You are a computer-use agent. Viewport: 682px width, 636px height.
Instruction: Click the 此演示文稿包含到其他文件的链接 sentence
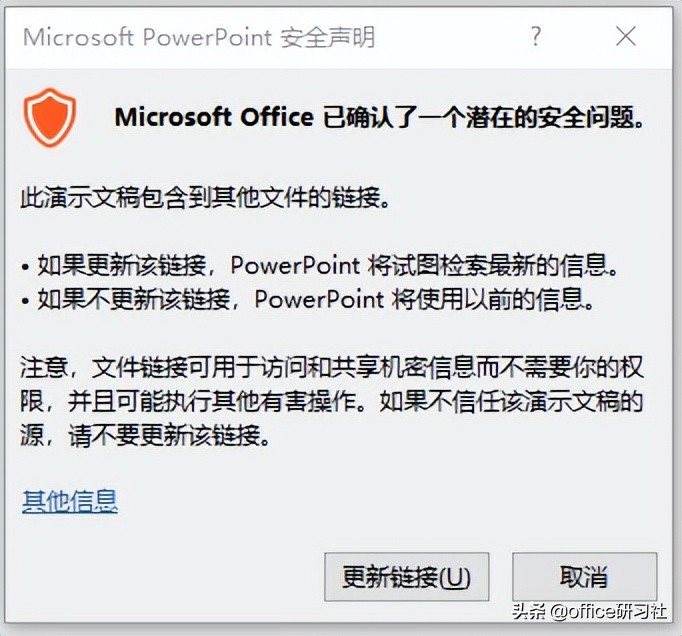coord(205,198)
